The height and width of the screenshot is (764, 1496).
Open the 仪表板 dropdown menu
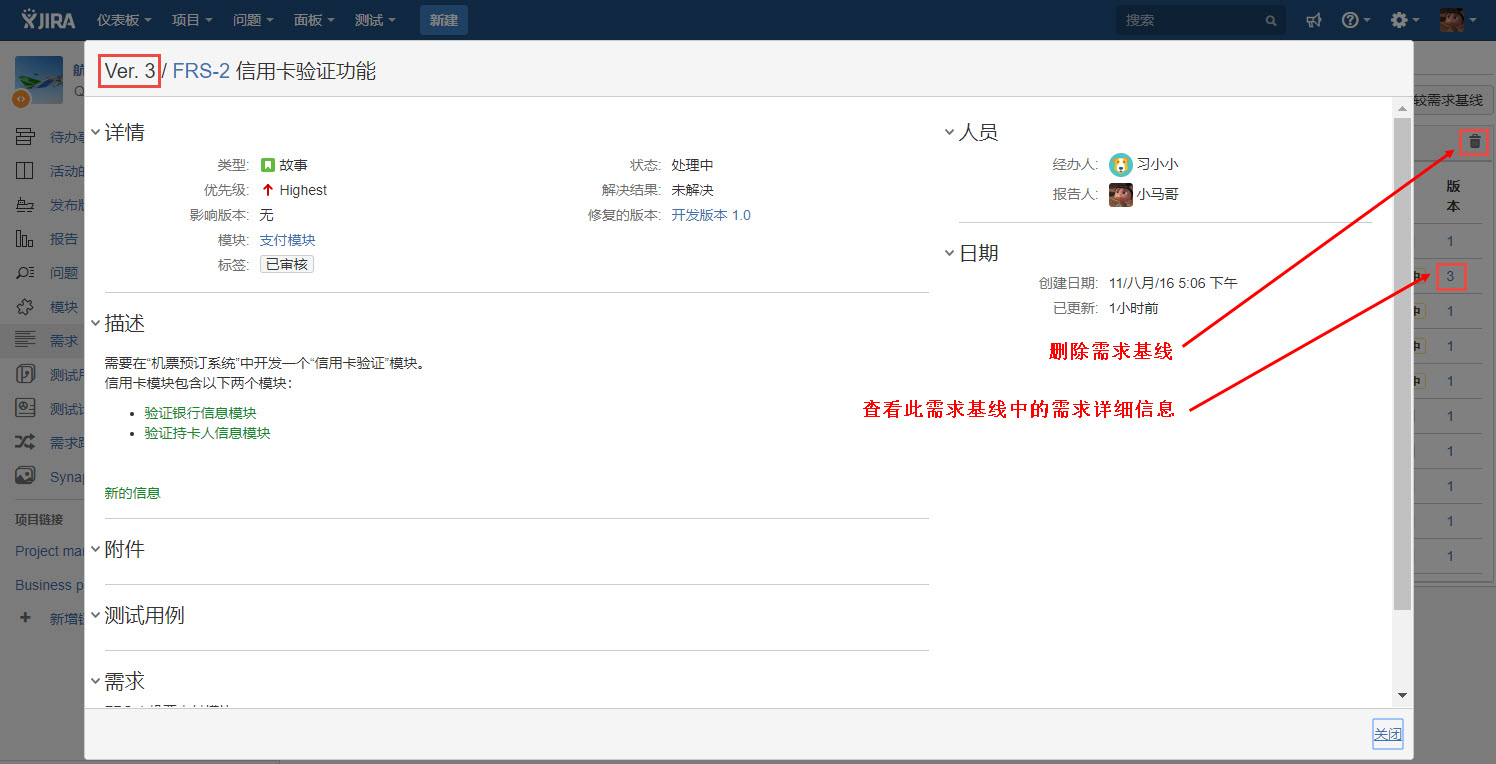(x=124, y=20)
